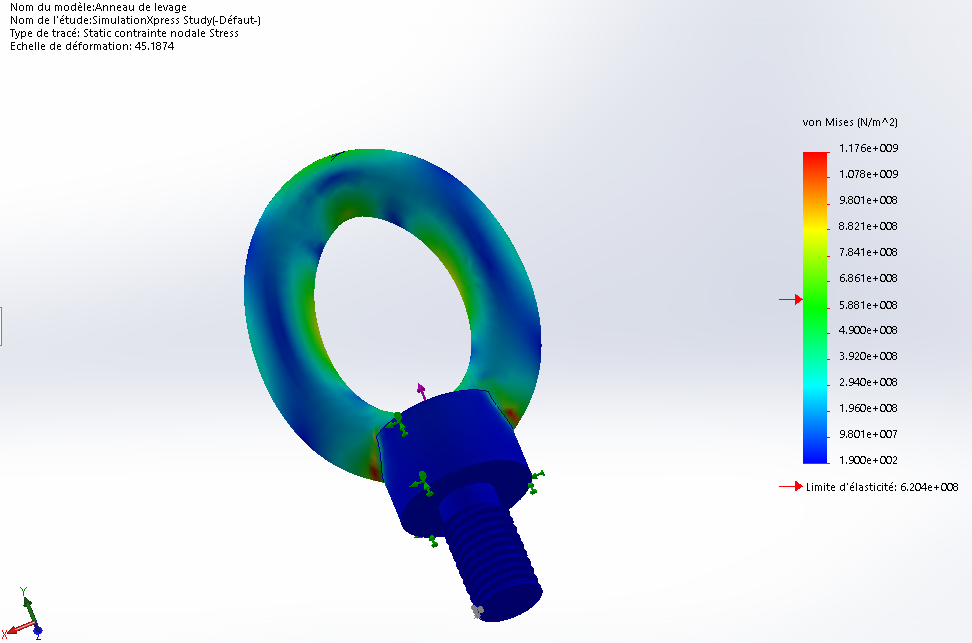The image size is (972, 643).
Task: Click the purple force arrow above the collar
Action: pyautogui.click(x=421, y=391)
